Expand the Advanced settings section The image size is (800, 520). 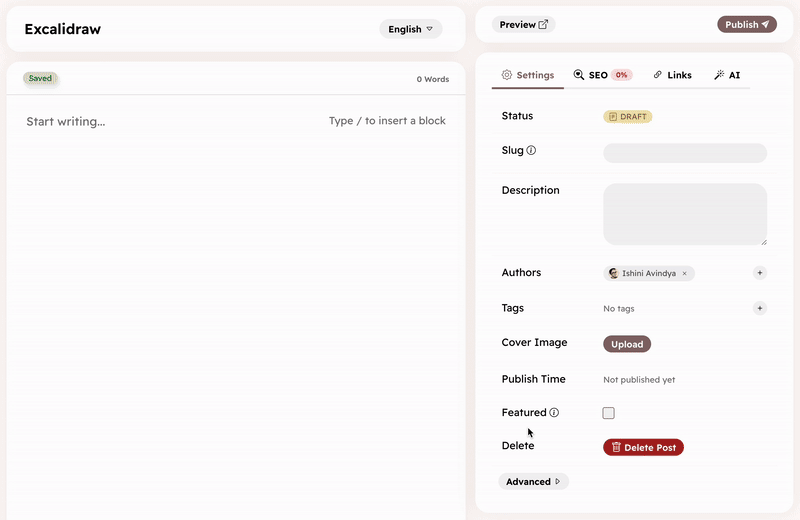click(533, 481)
